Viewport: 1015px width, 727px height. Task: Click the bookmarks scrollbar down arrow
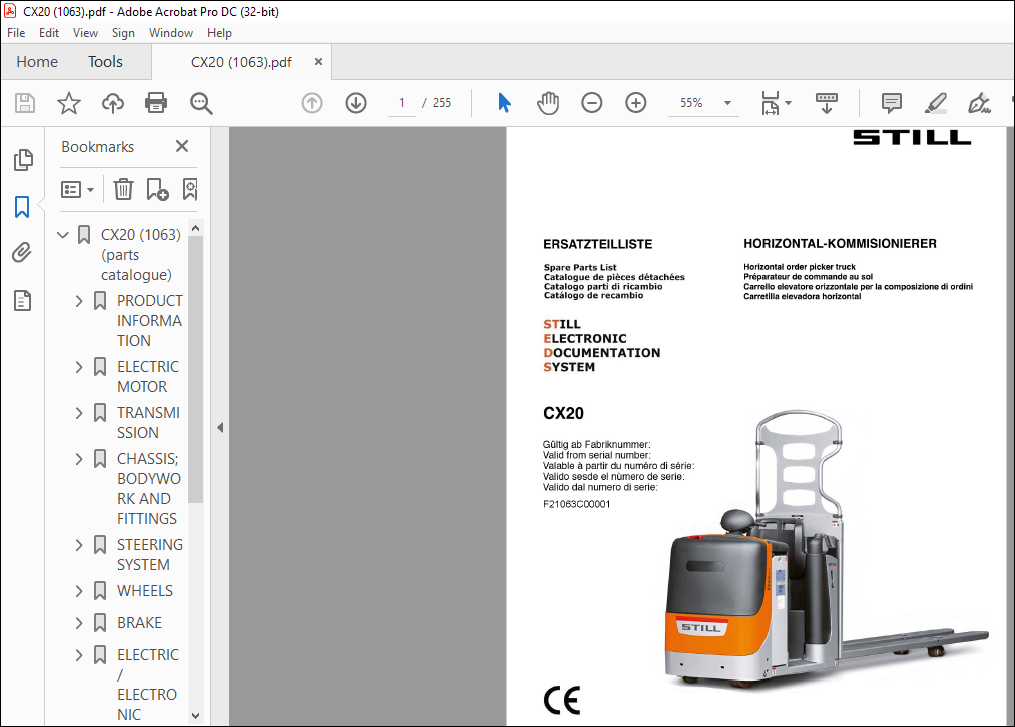pos(195,716)
